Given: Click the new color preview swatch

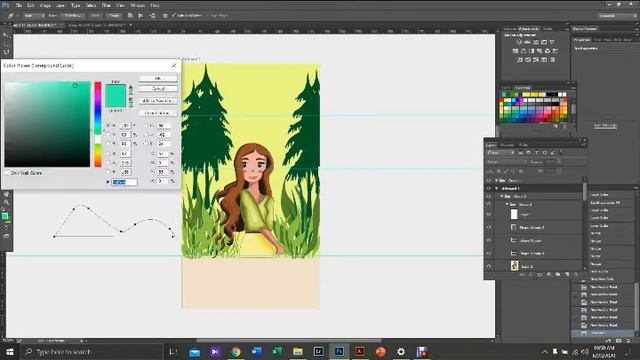Looking at the screenshot, I should pyautogui.click(x=116, y=90).
